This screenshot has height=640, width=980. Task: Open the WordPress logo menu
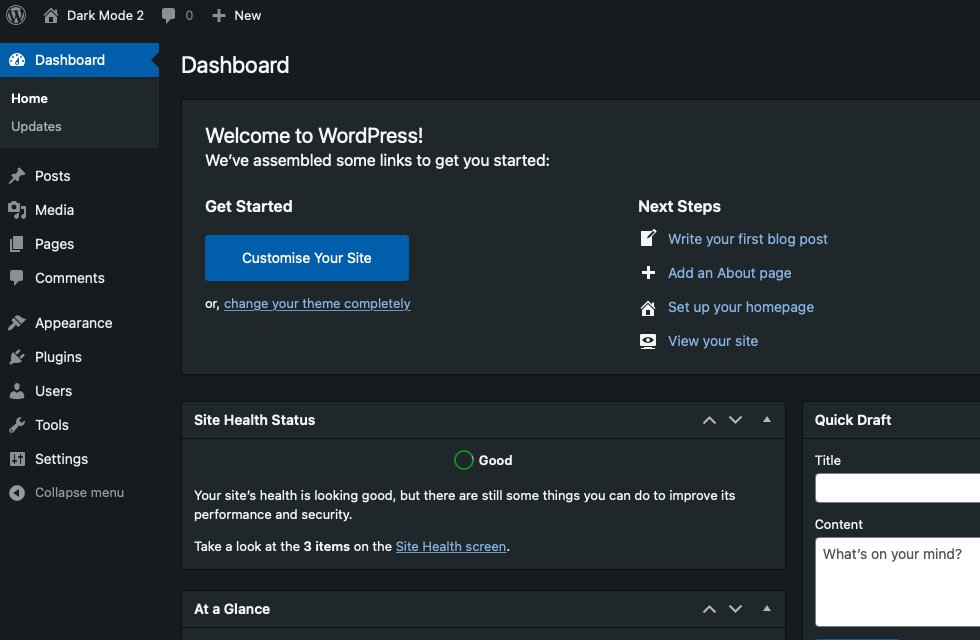point(16,15)
